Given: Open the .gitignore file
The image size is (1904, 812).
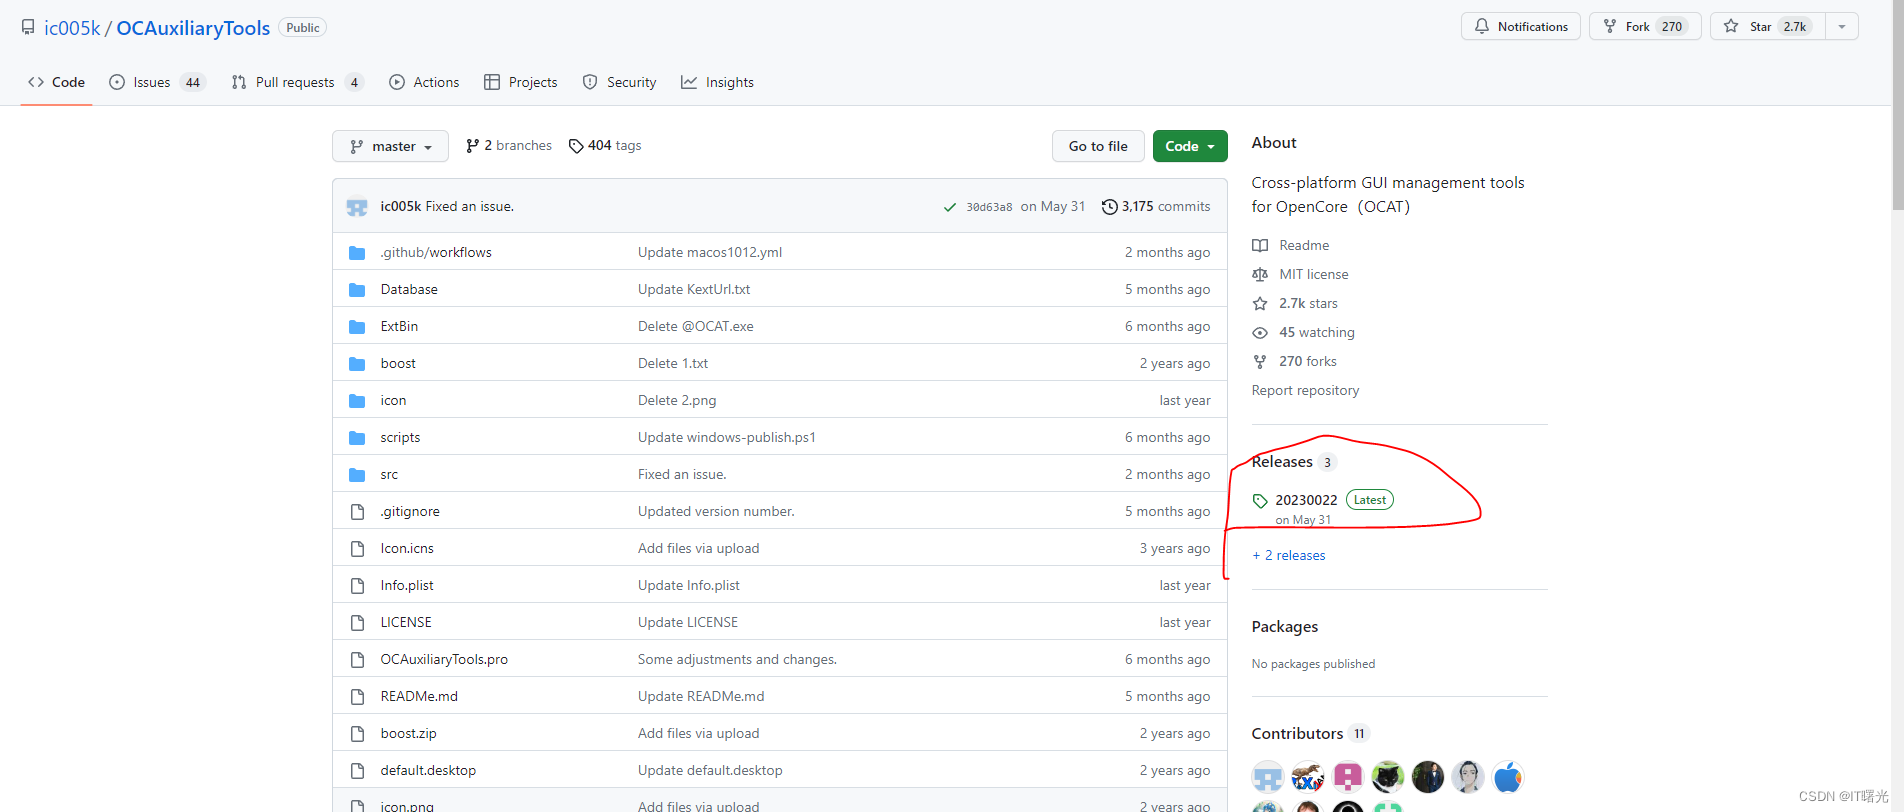Looking at the screenshot, I should click(x=410, y=511).
